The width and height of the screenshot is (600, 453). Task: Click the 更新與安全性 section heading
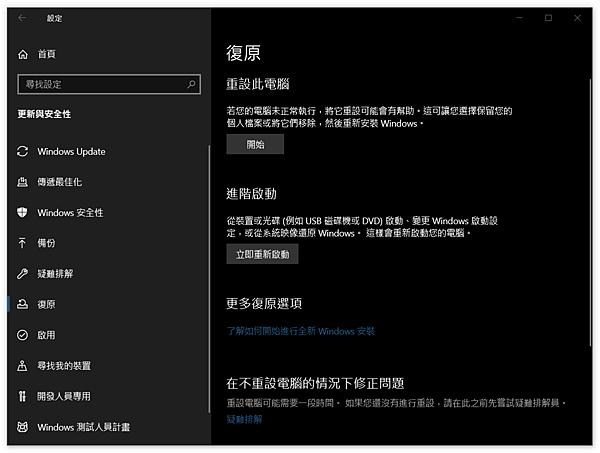click(x=44, y=114)
